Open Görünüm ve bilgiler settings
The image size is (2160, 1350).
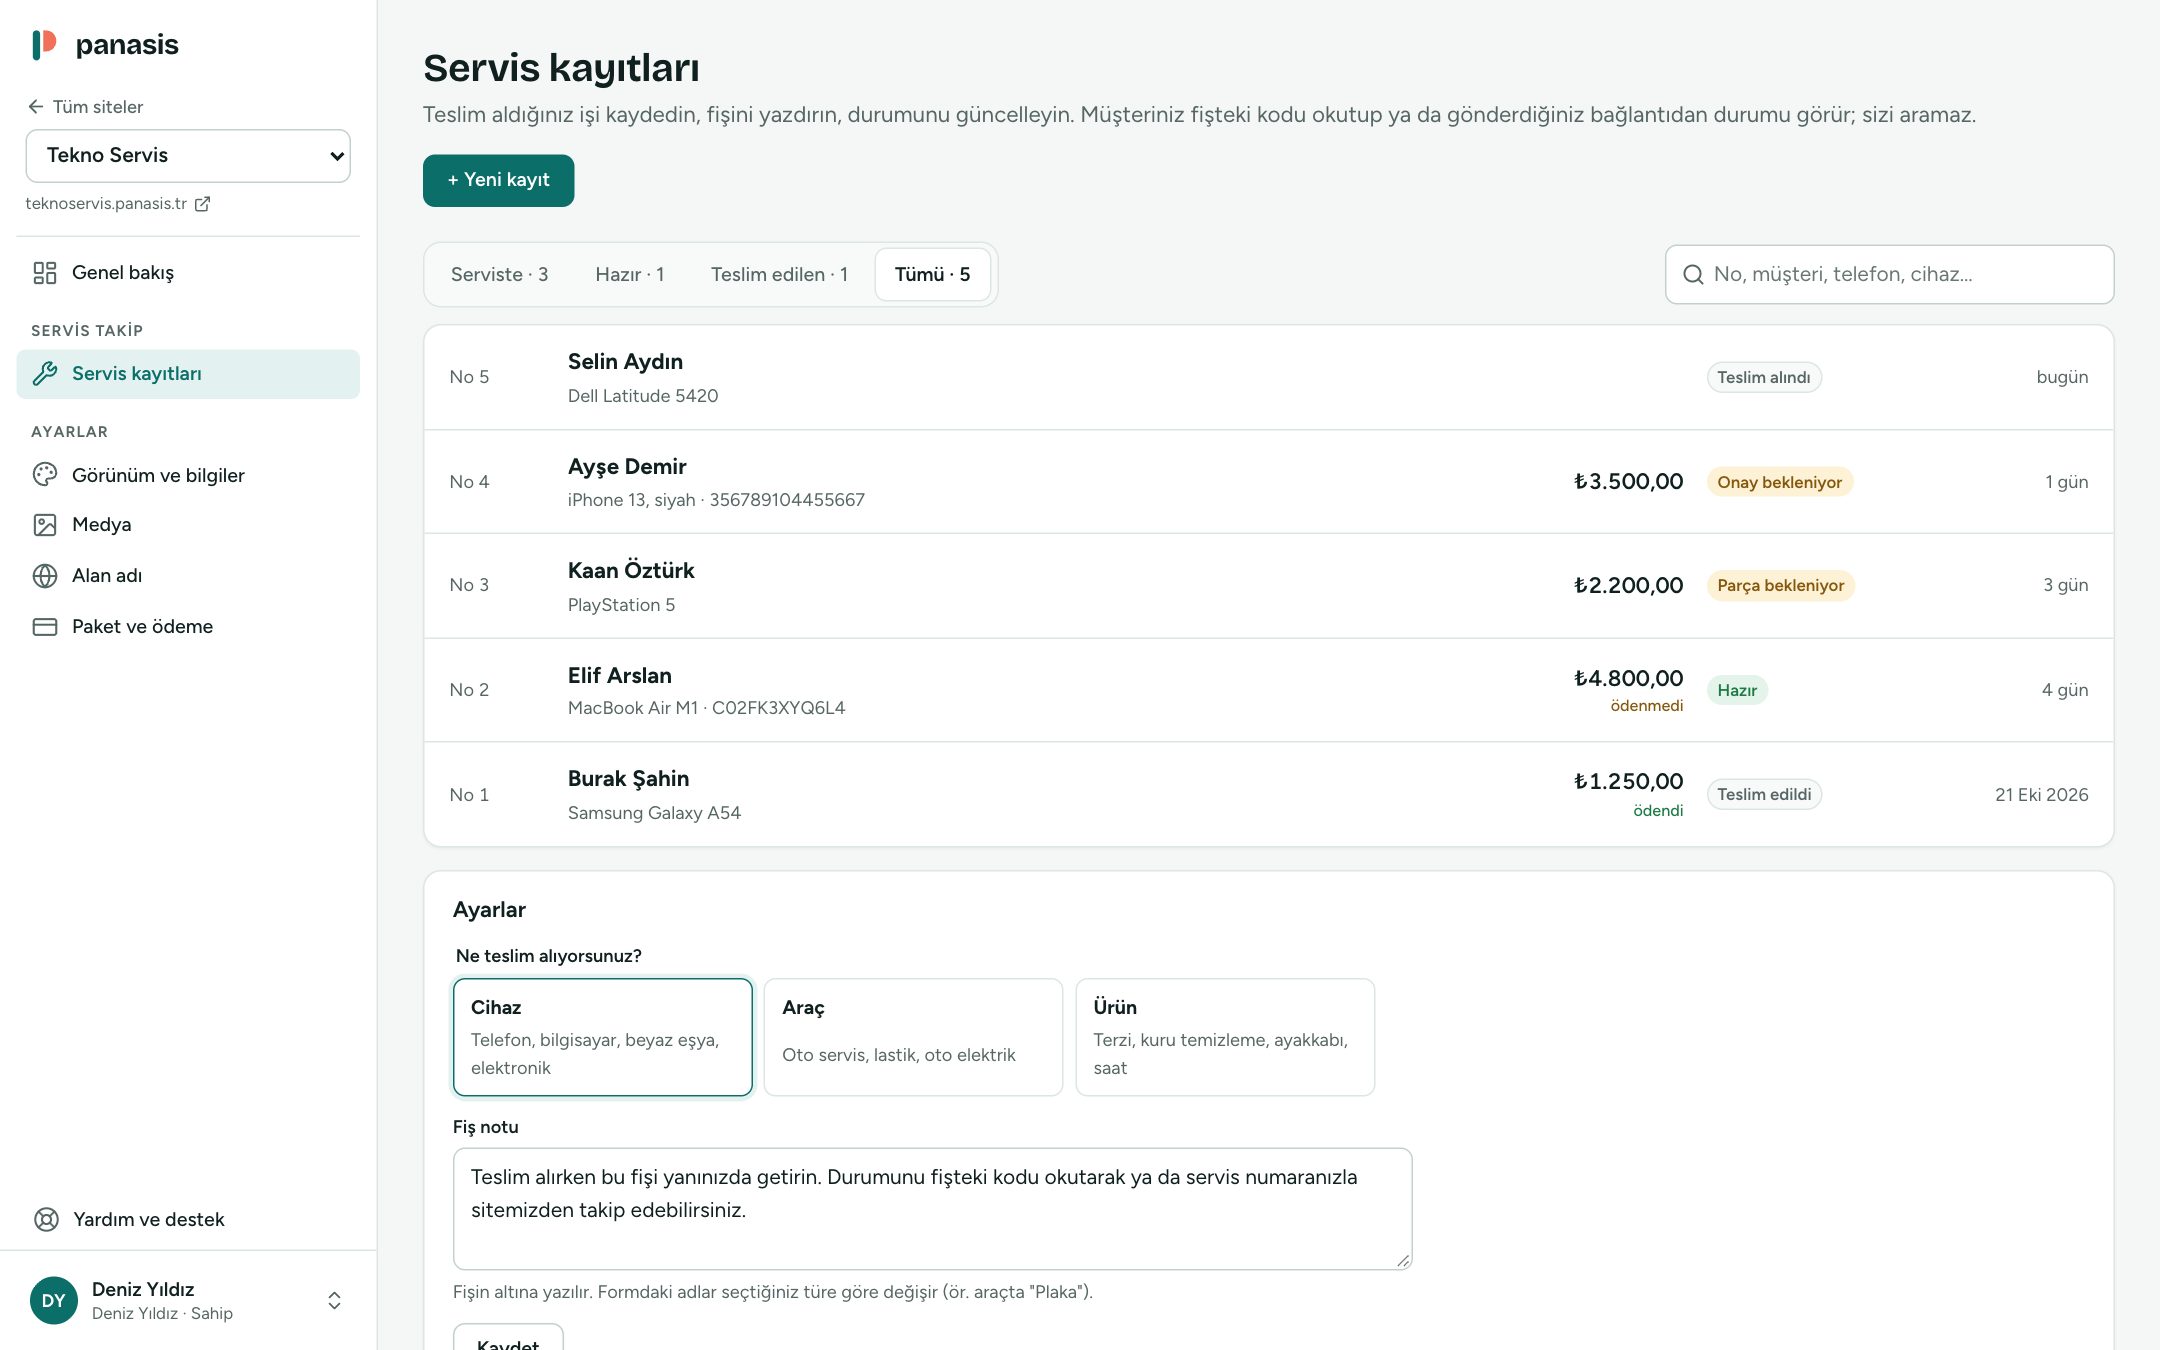[188, 475]
